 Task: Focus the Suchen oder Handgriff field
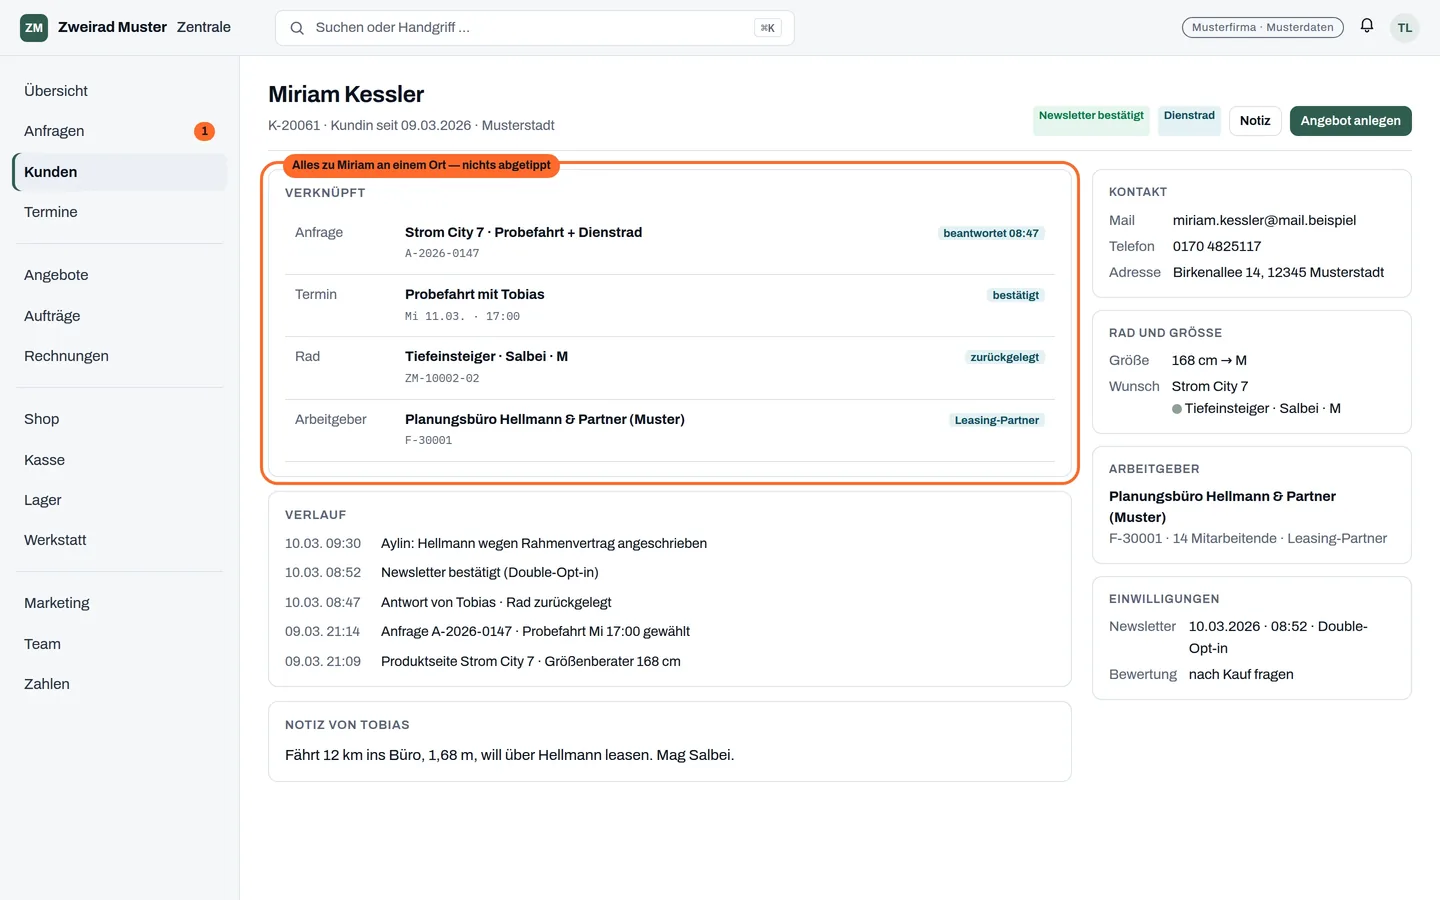pos(534,28)
